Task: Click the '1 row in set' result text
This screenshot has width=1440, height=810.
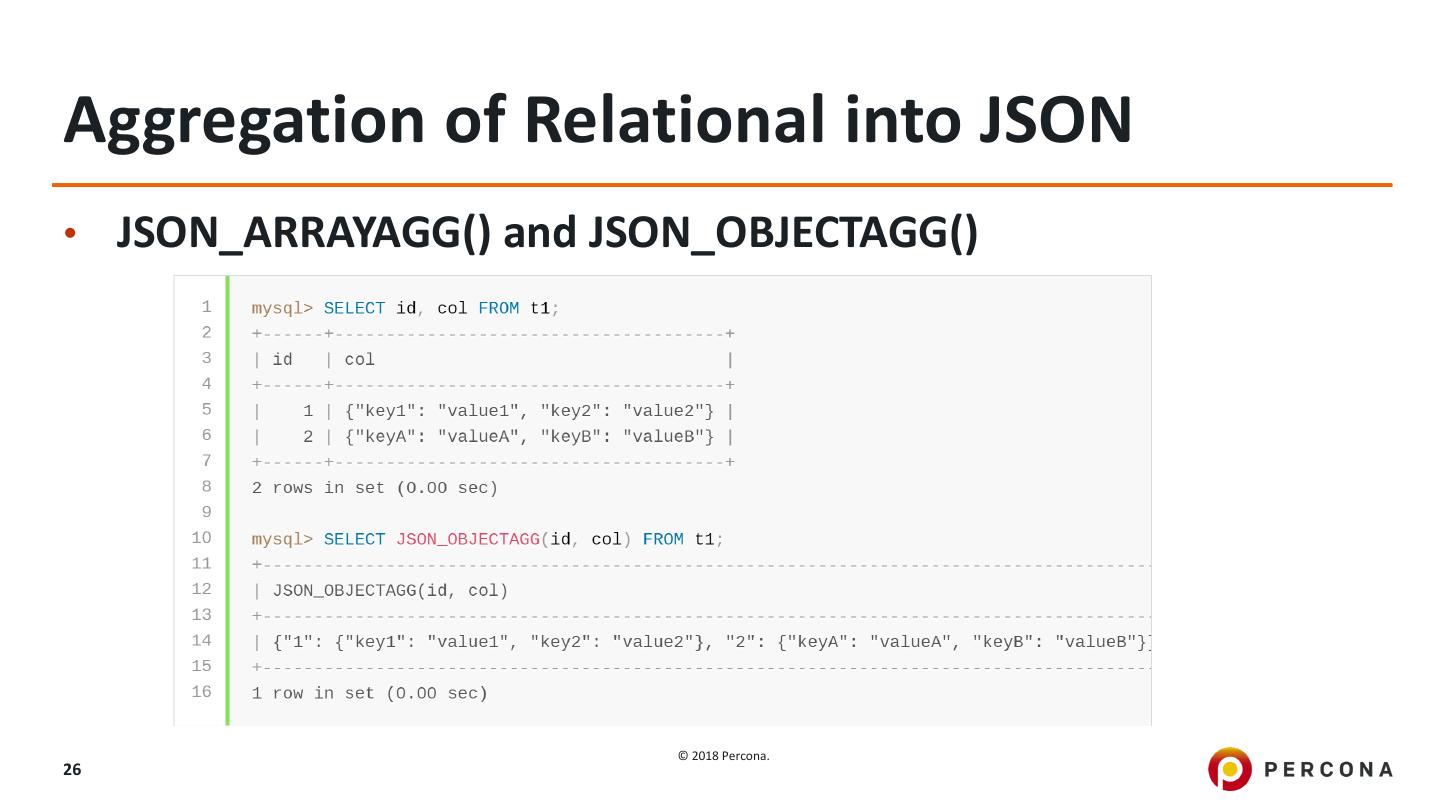Action: 369,694
